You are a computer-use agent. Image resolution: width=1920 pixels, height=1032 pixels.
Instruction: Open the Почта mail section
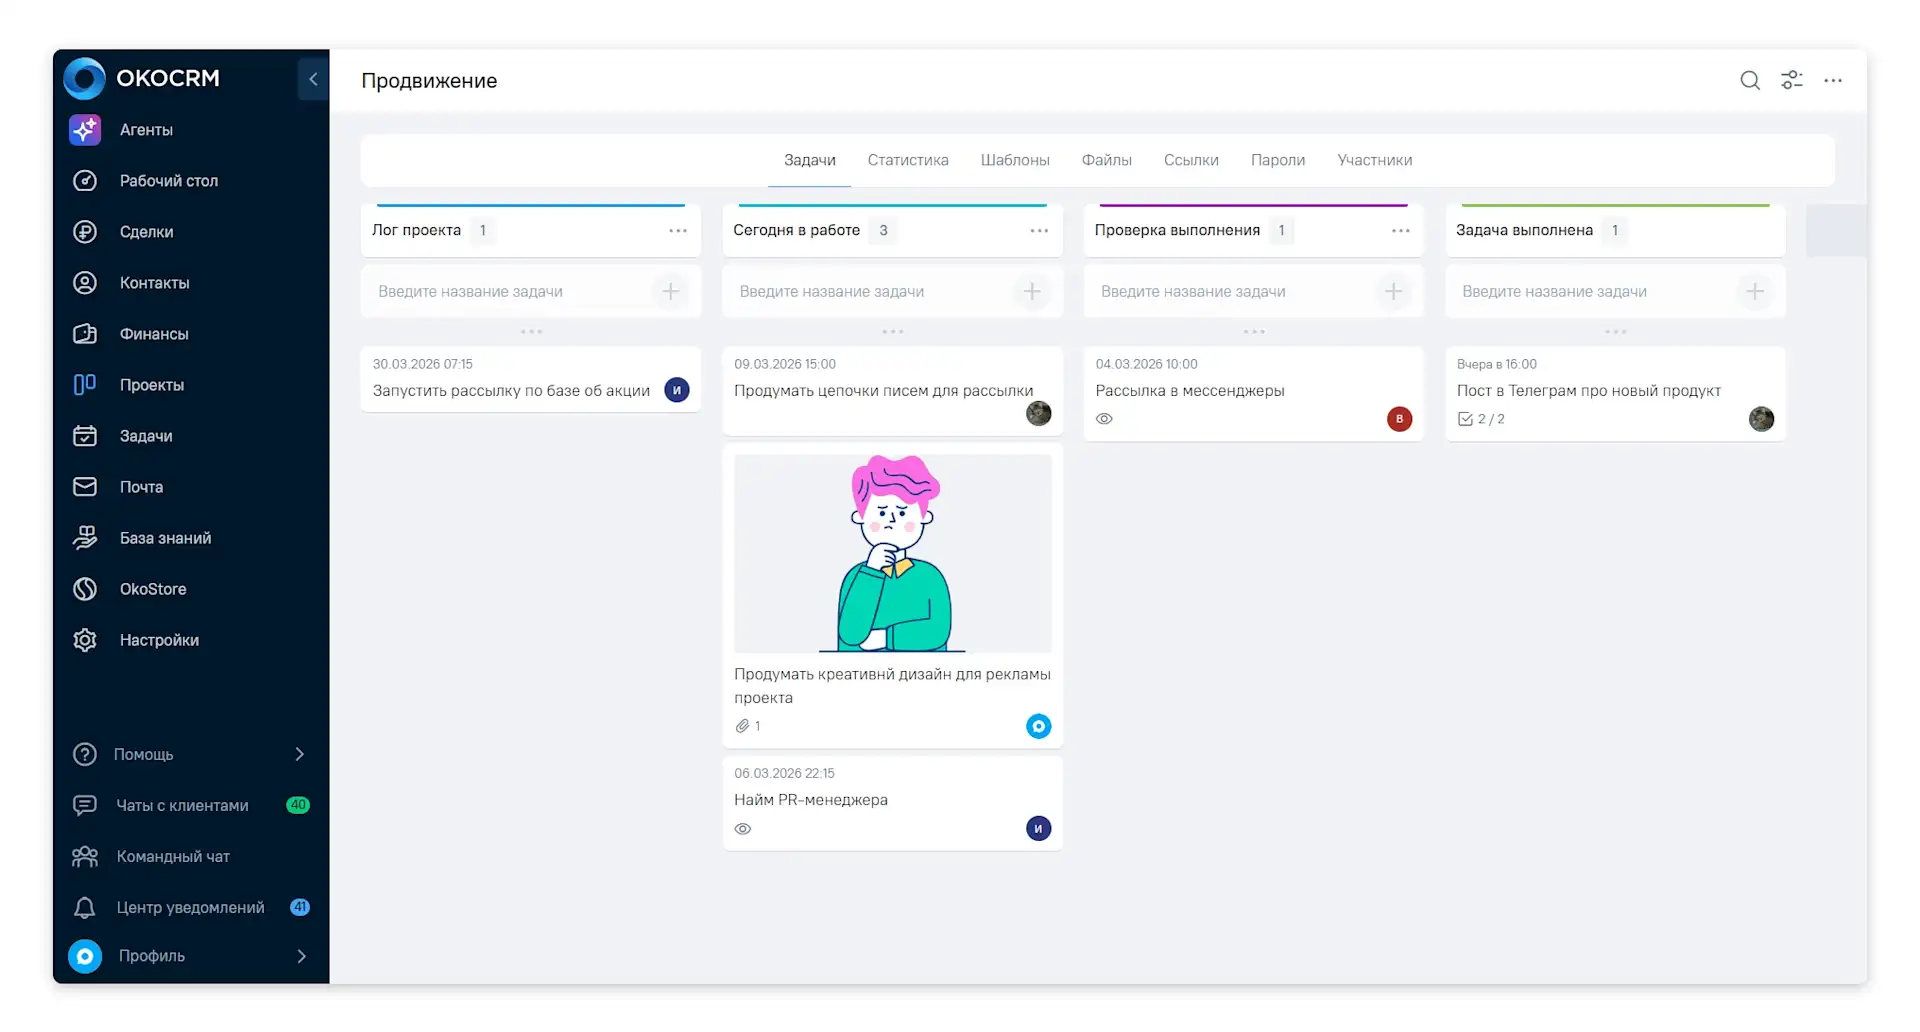click(x=141, y=487)
